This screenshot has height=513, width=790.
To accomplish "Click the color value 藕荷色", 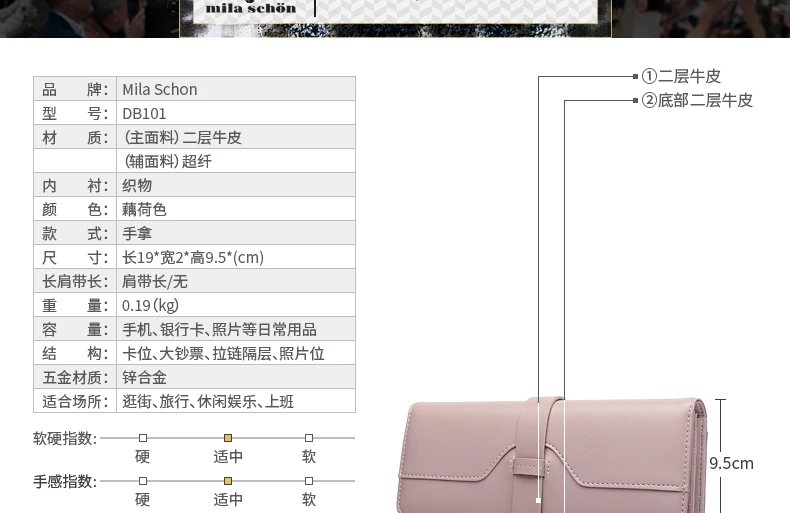I will 144,209.
